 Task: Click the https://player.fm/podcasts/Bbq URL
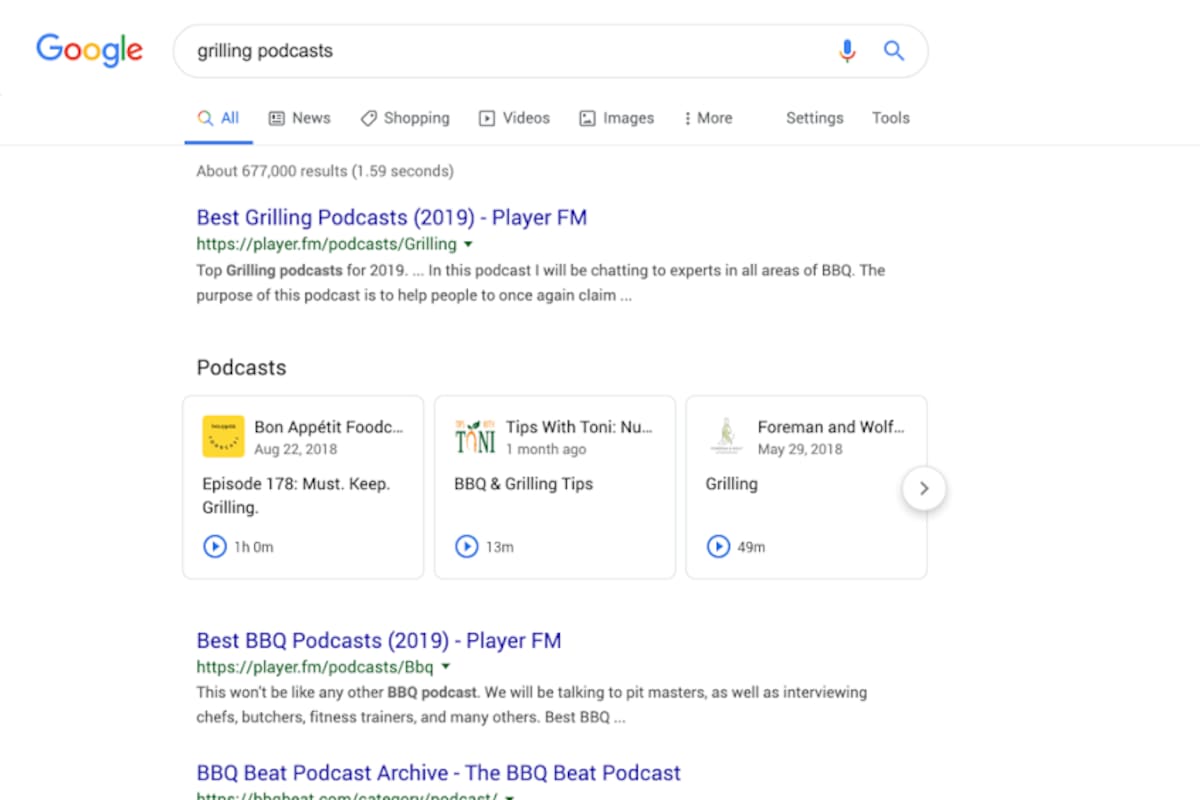[315, 667]
